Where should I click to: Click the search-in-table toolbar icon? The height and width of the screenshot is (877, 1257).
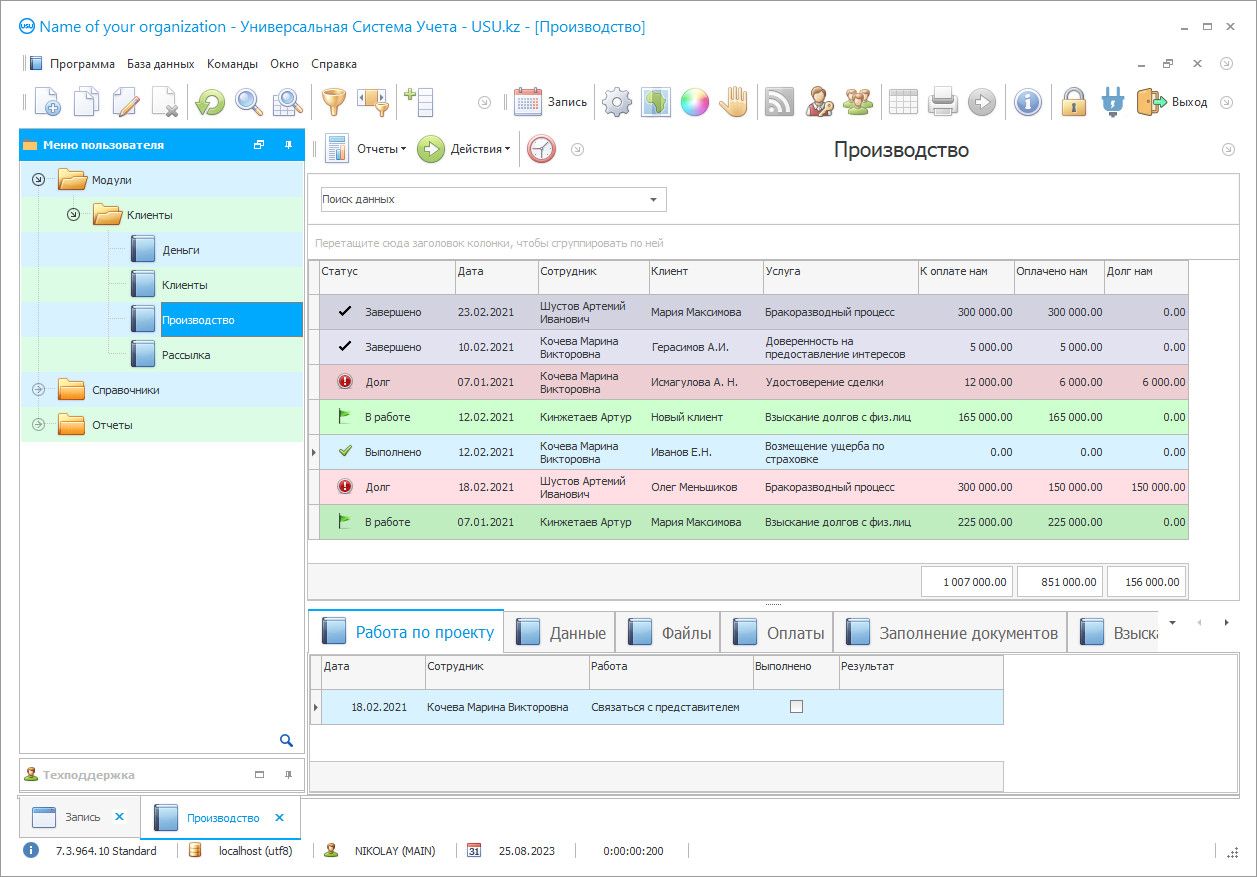coord(288,102)
